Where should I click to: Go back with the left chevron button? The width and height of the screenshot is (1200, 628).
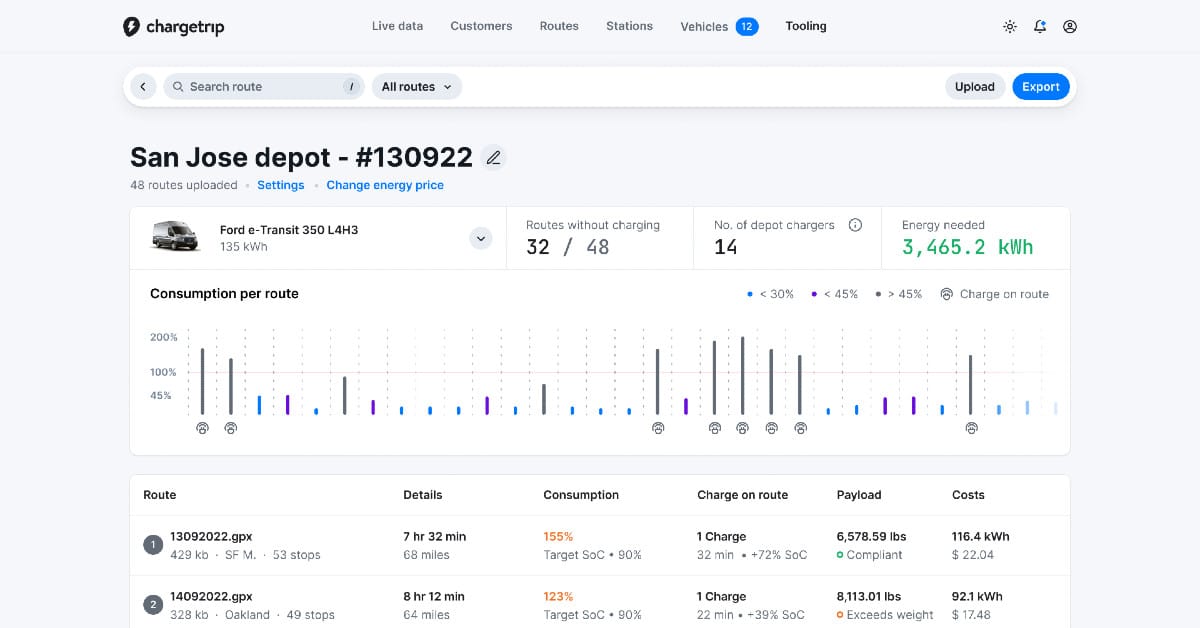[x=143, y=87]
